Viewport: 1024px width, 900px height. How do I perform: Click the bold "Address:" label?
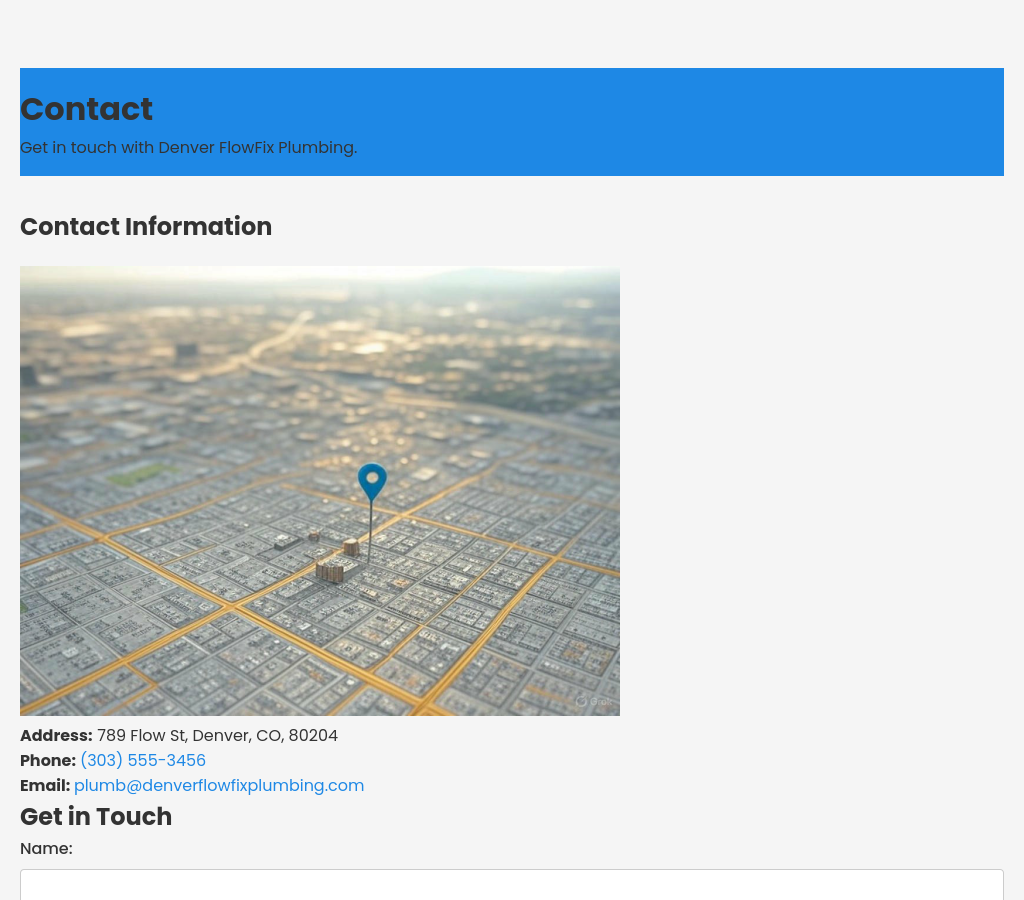[x=56, y=735]
